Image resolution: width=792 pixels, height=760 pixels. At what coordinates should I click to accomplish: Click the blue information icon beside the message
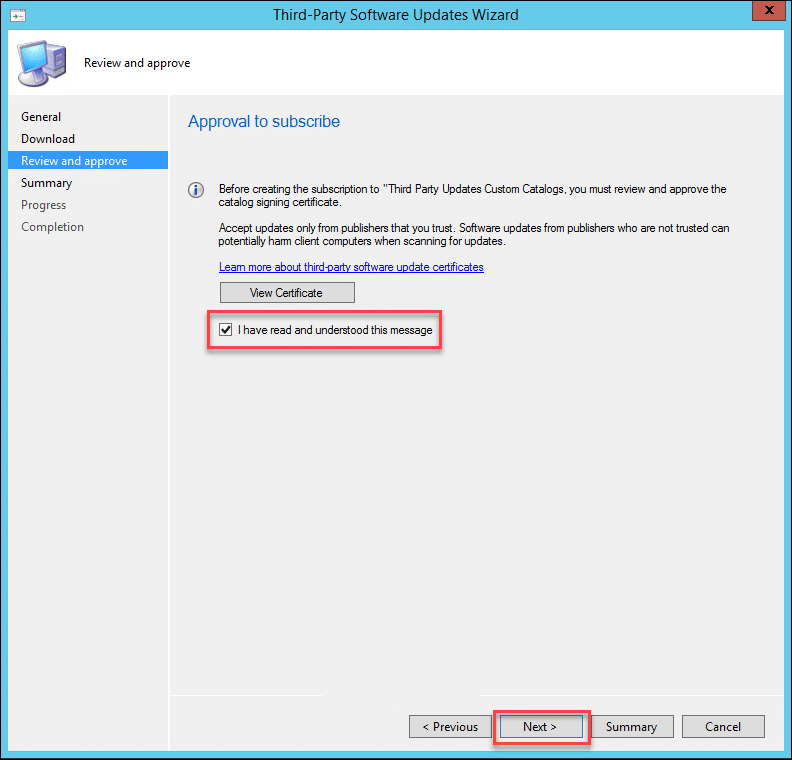[x=198, y=189]
